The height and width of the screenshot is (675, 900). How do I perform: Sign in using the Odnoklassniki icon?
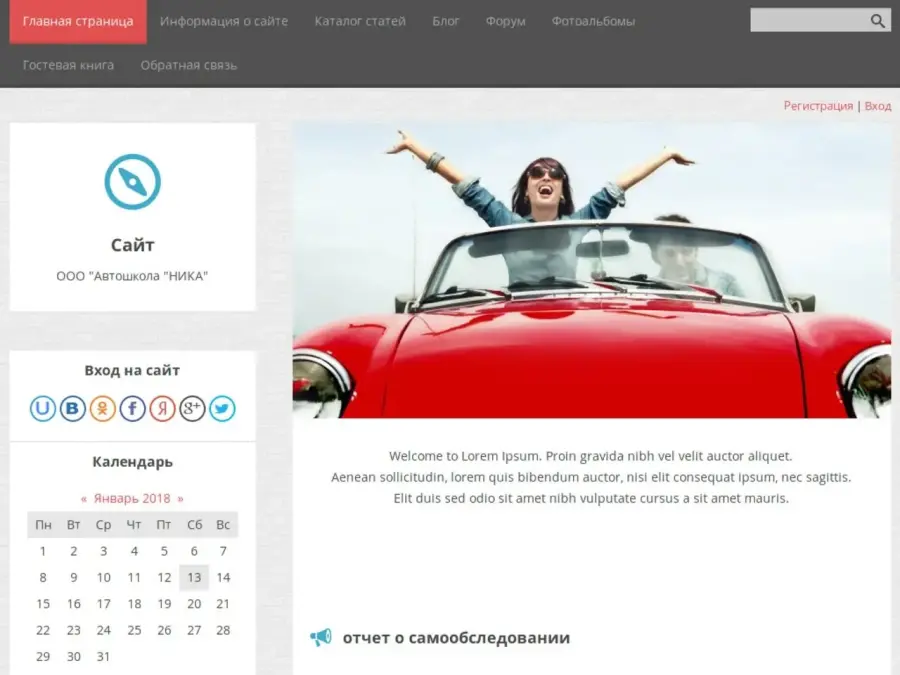tap(103, 408)
